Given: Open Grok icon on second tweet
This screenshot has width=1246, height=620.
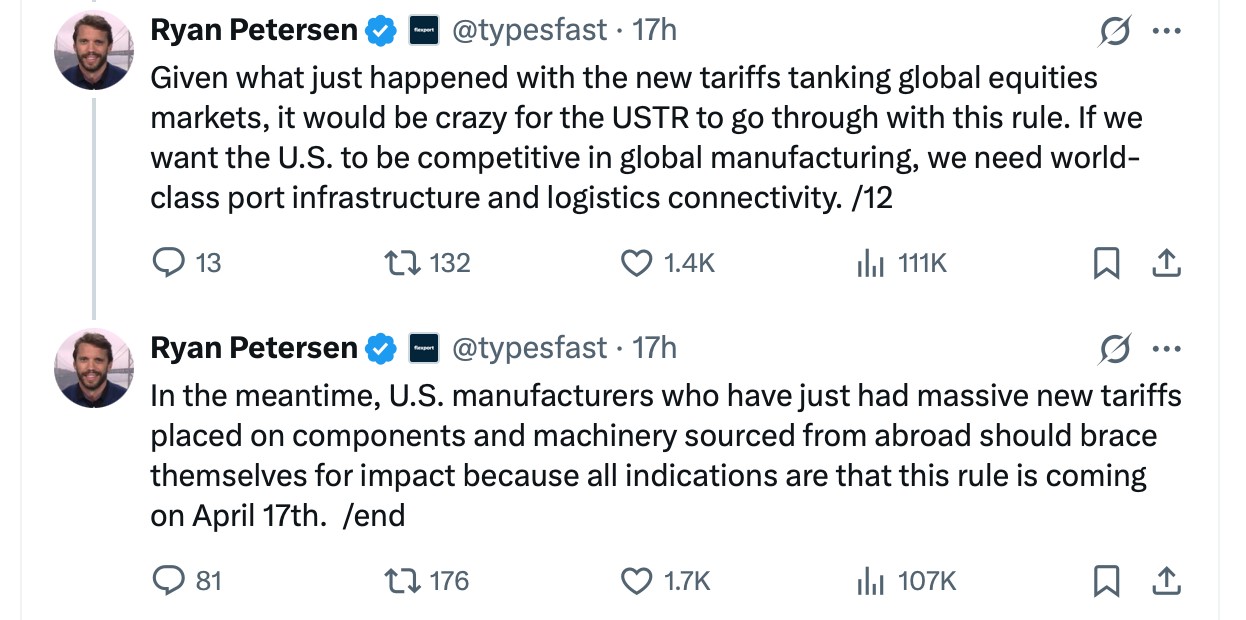Looking at the screenshot, I should coord(1112,350).
